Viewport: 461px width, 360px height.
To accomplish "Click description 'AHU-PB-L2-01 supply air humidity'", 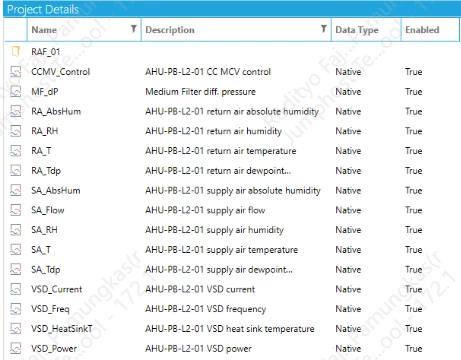I will [x=214, y=230].
